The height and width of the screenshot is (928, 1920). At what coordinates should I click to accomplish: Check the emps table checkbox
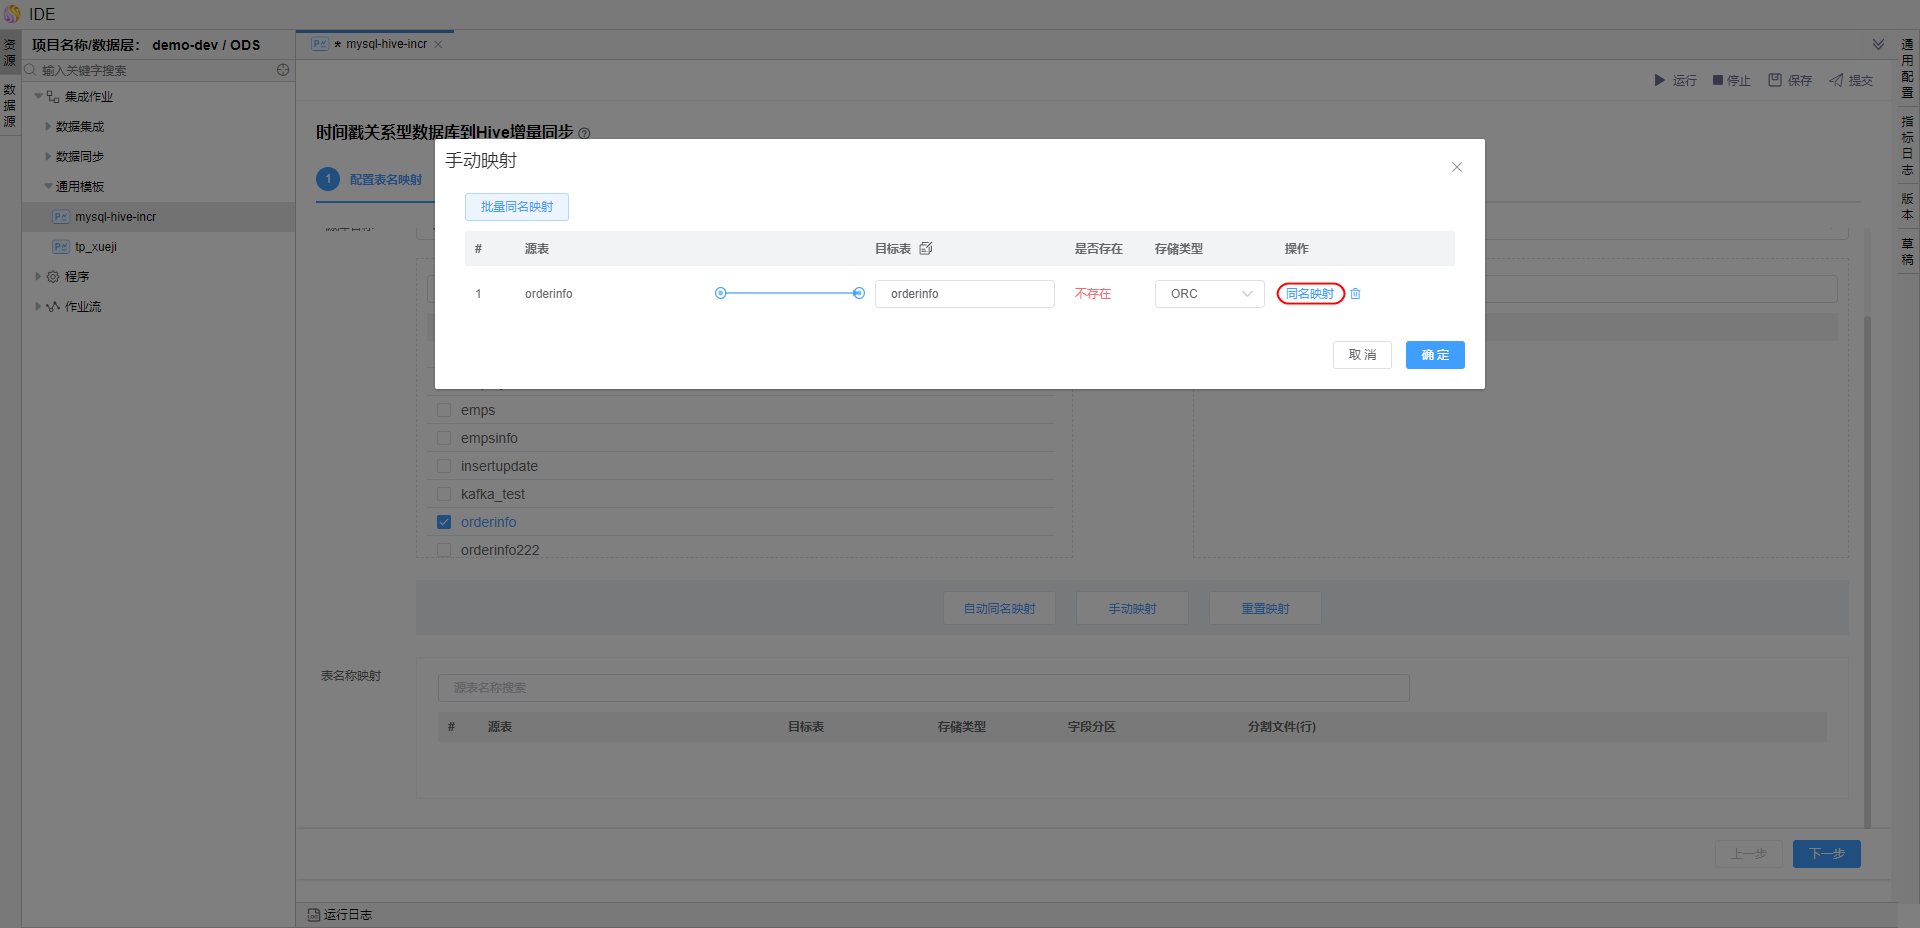pyautogui.click(x=444, y=410)
